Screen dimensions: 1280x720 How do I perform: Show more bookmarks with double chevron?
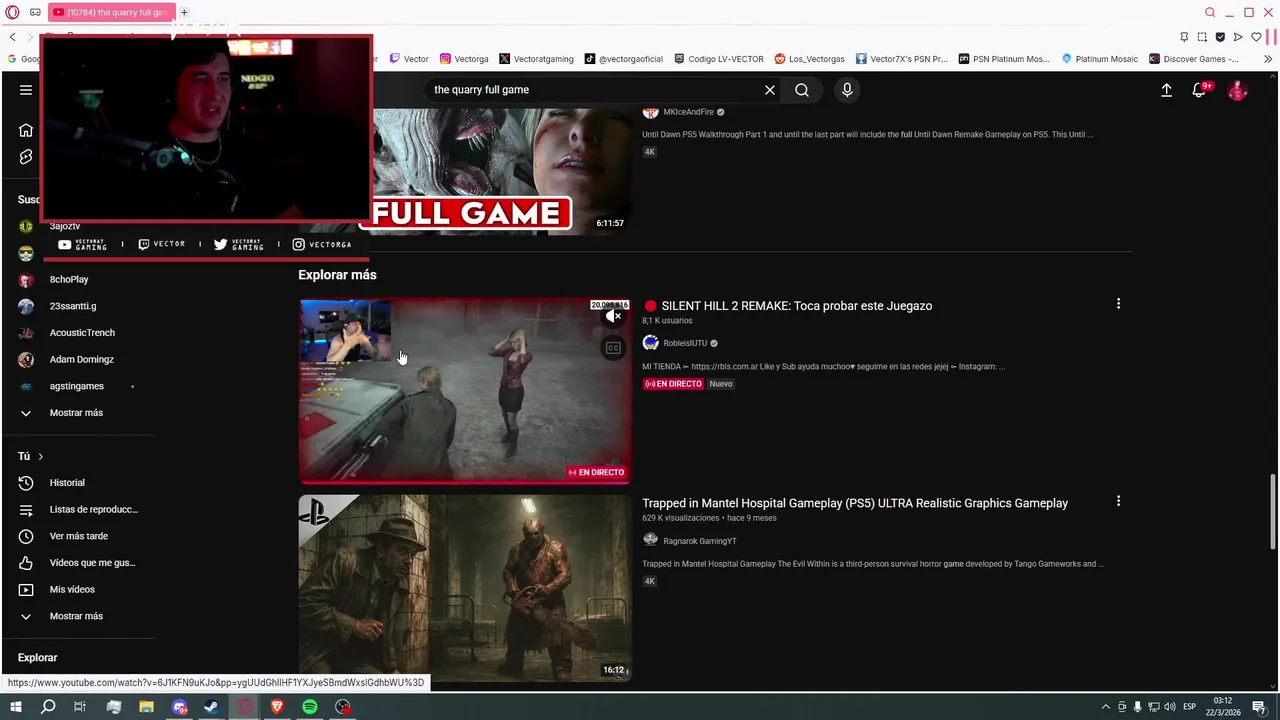coord(1268,59)
